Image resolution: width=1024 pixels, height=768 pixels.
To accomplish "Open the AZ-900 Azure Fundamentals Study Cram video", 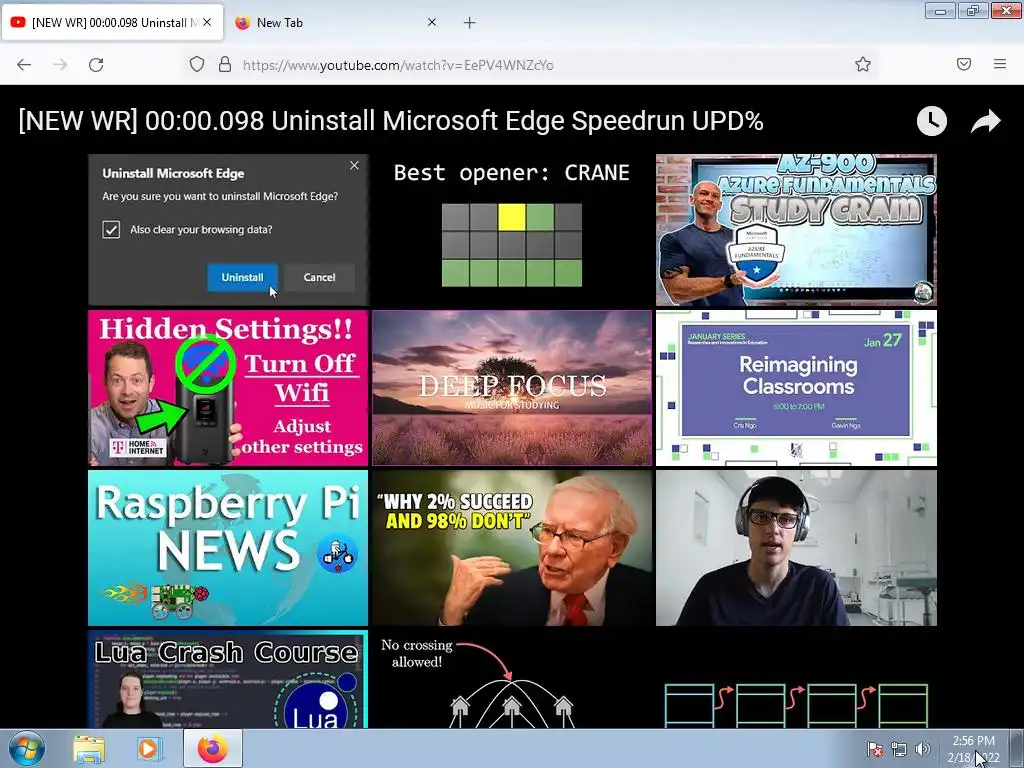I will pos(796,230).
